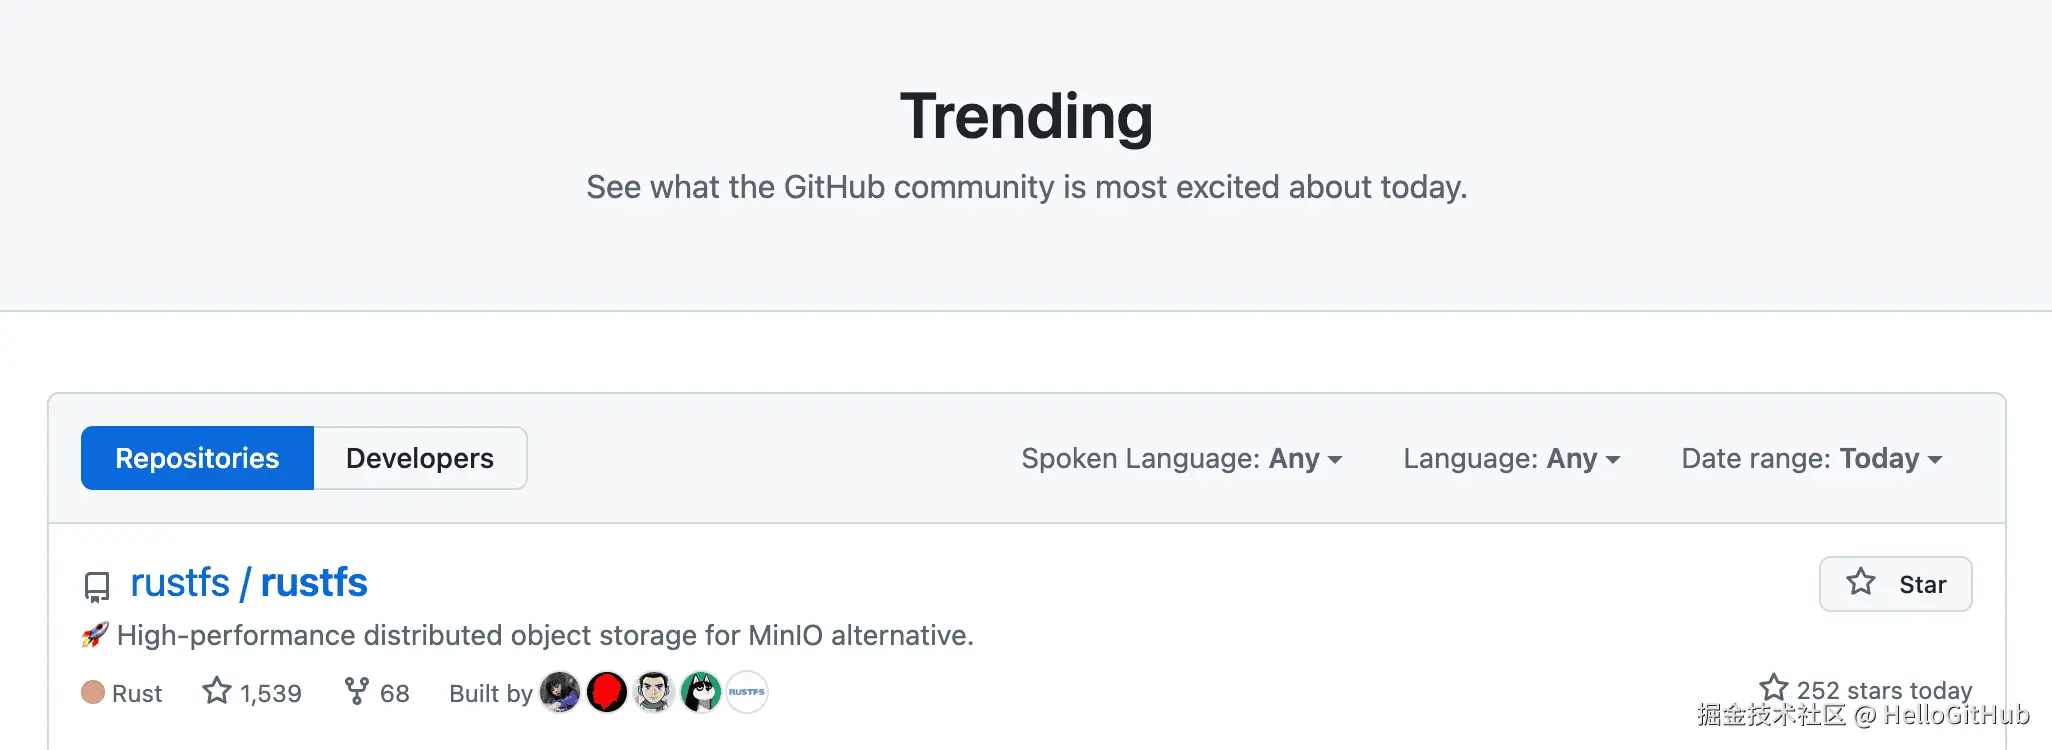Click the star icon in Star button
2052x750 pixels.
tap(1860, 582)
